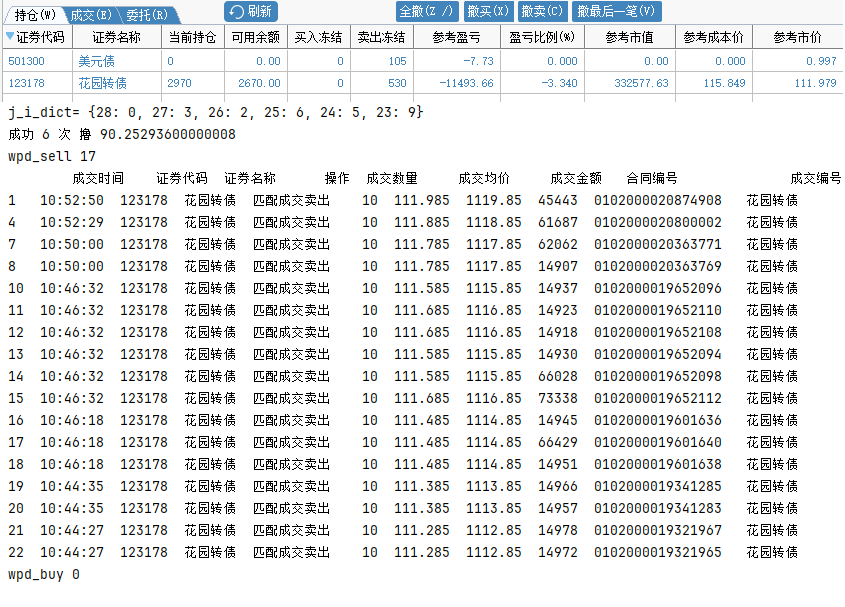Click the 卖出冻结 column header
The height and width of the screenshot is (607, 845).
[382, 37]
